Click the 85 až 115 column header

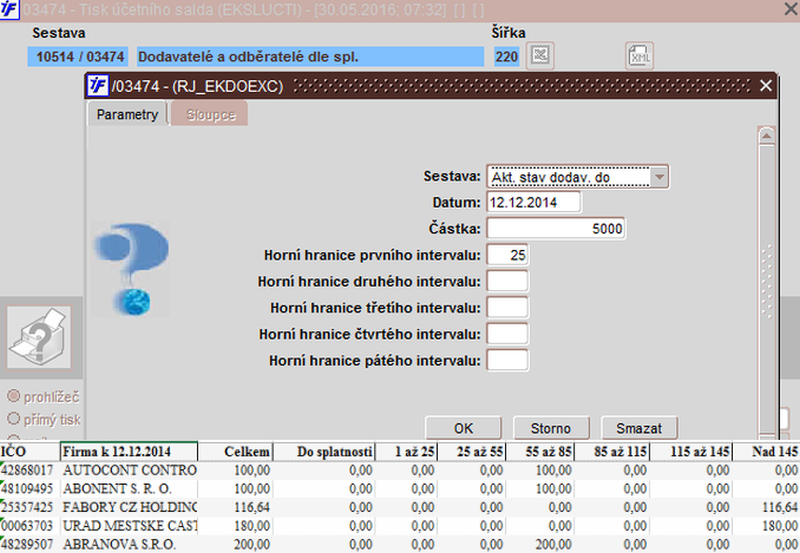(611, 451)
